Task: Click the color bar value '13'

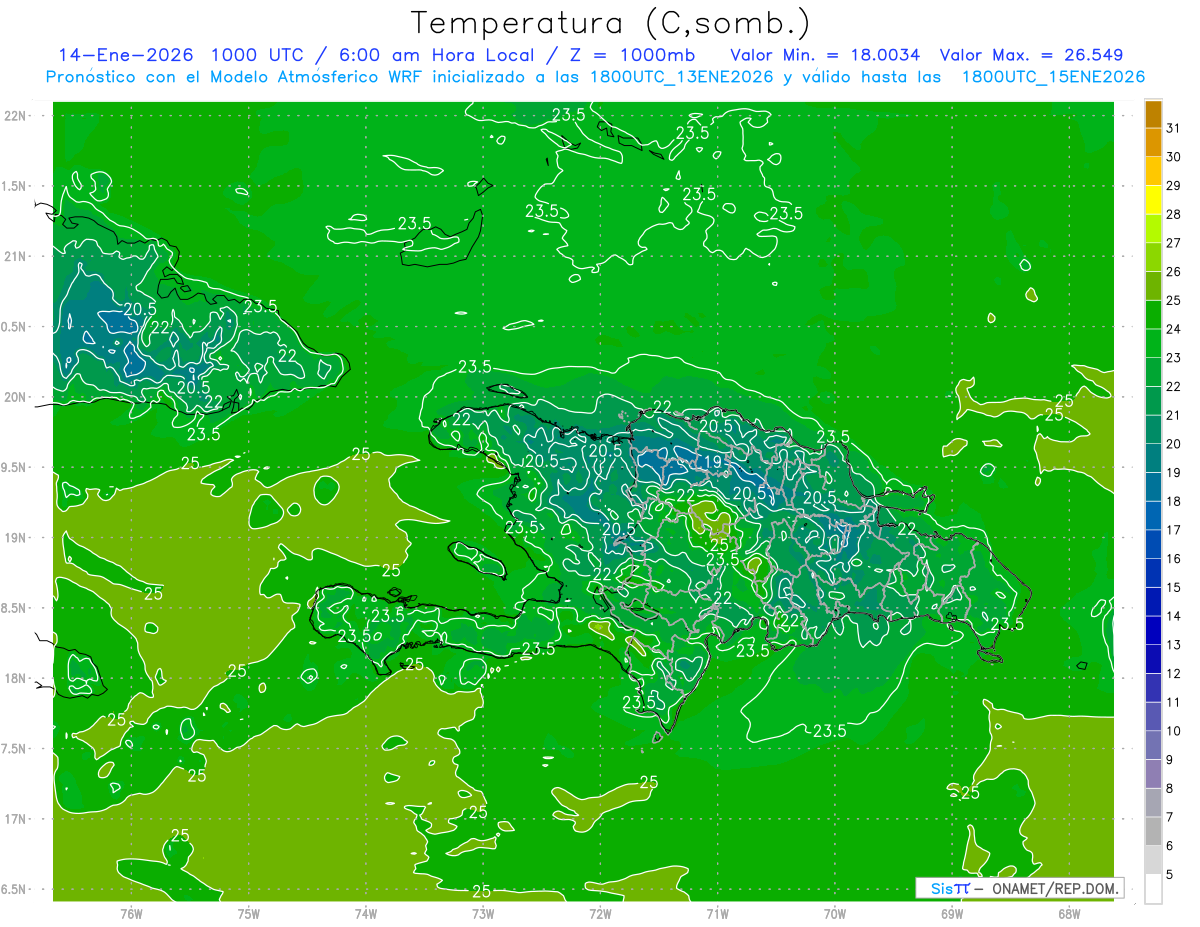Action: point(1174,645)
